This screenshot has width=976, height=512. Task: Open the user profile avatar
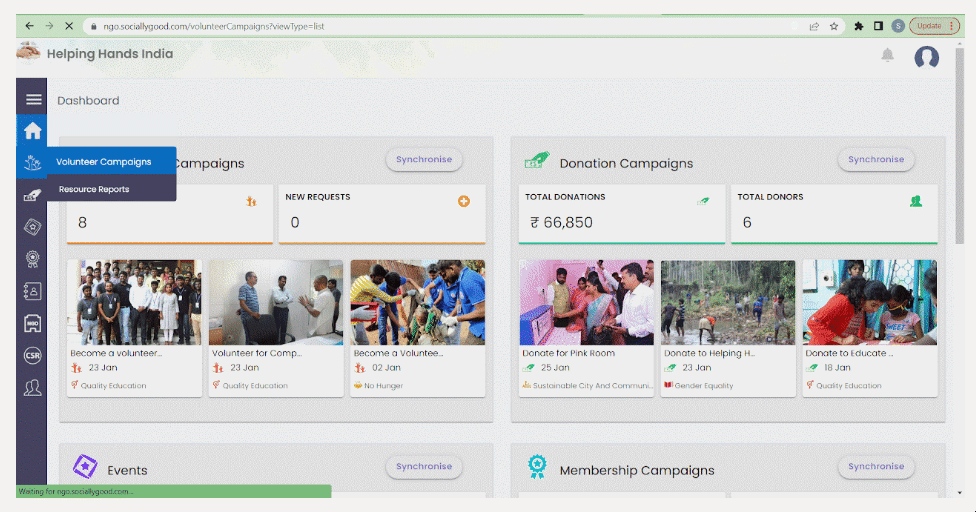point(926,57)
